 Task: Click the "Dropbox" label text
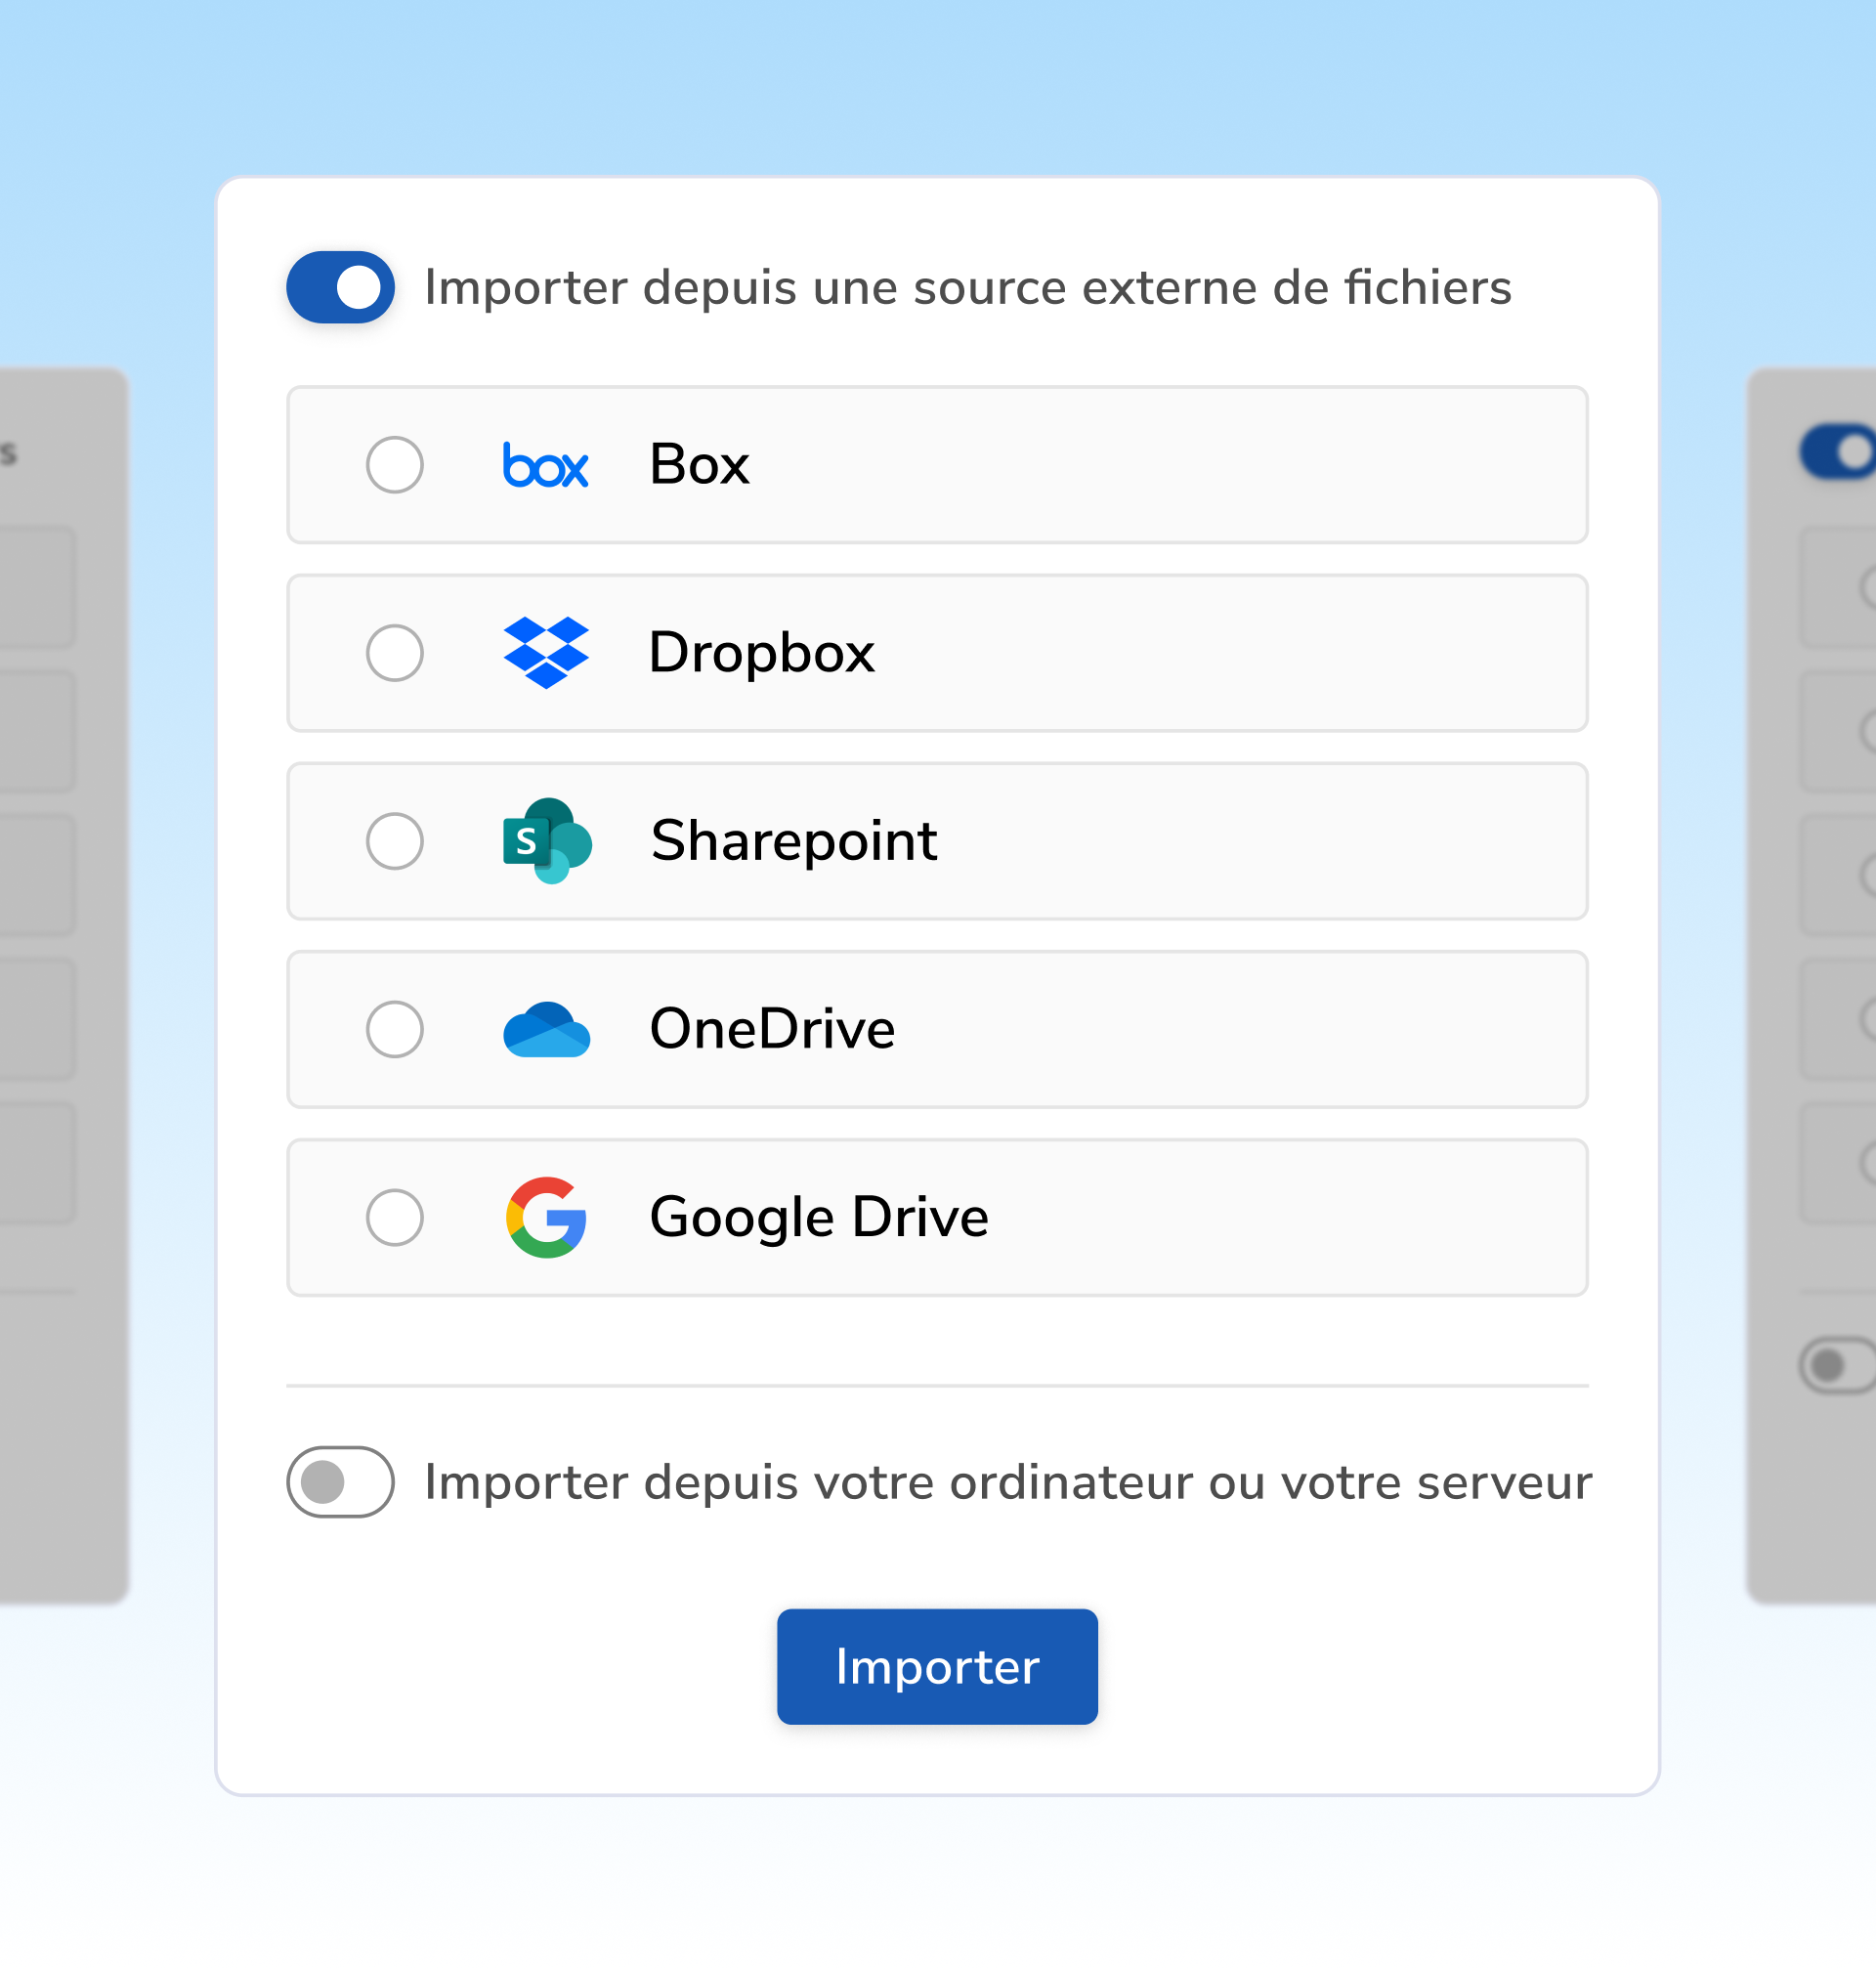pyautogui.click(x=762, y=654)
